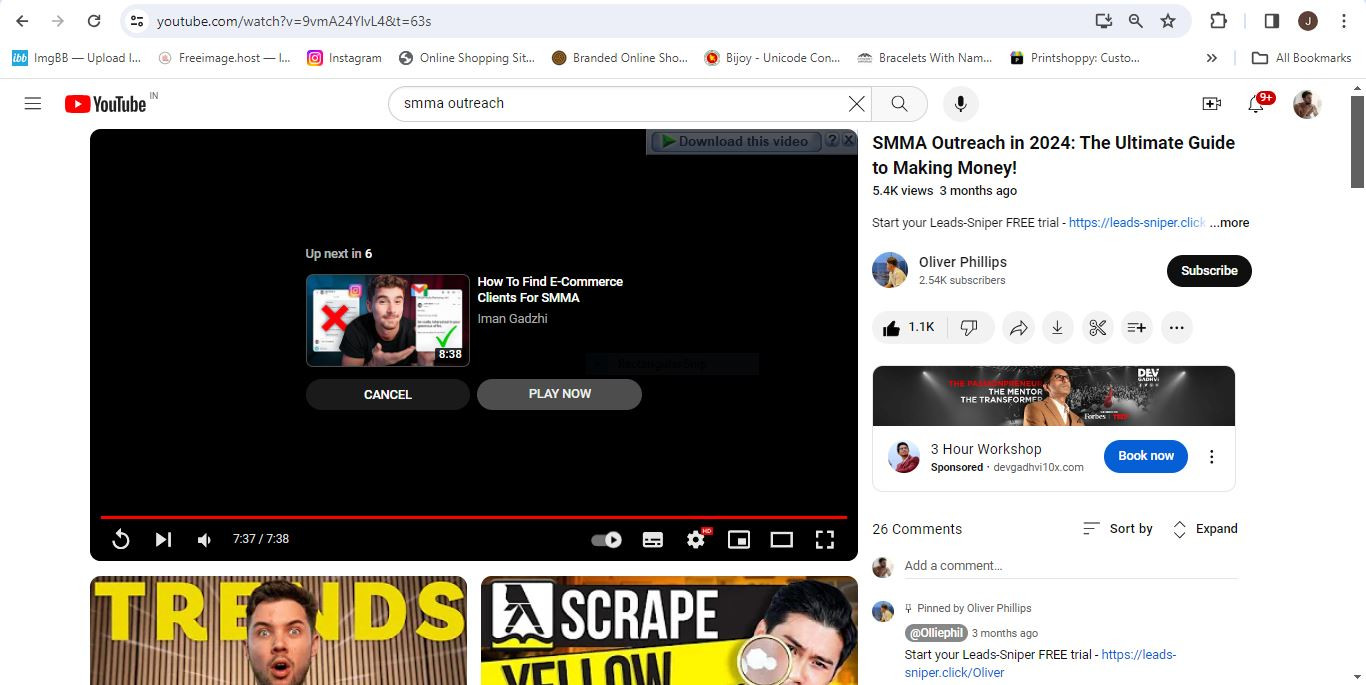The width and height of the screenshot is (1366, 685).
Task: Open the help icon on the Download this video bar
Action: 831,141
